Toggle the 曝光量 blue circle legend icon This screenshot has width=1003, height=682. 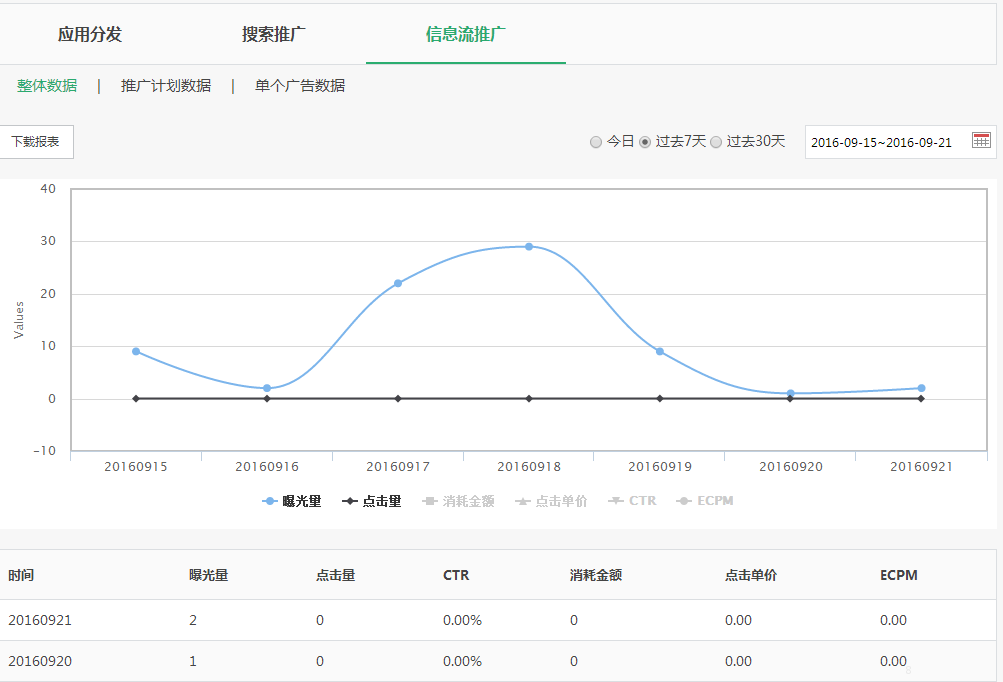coord(267,500)
